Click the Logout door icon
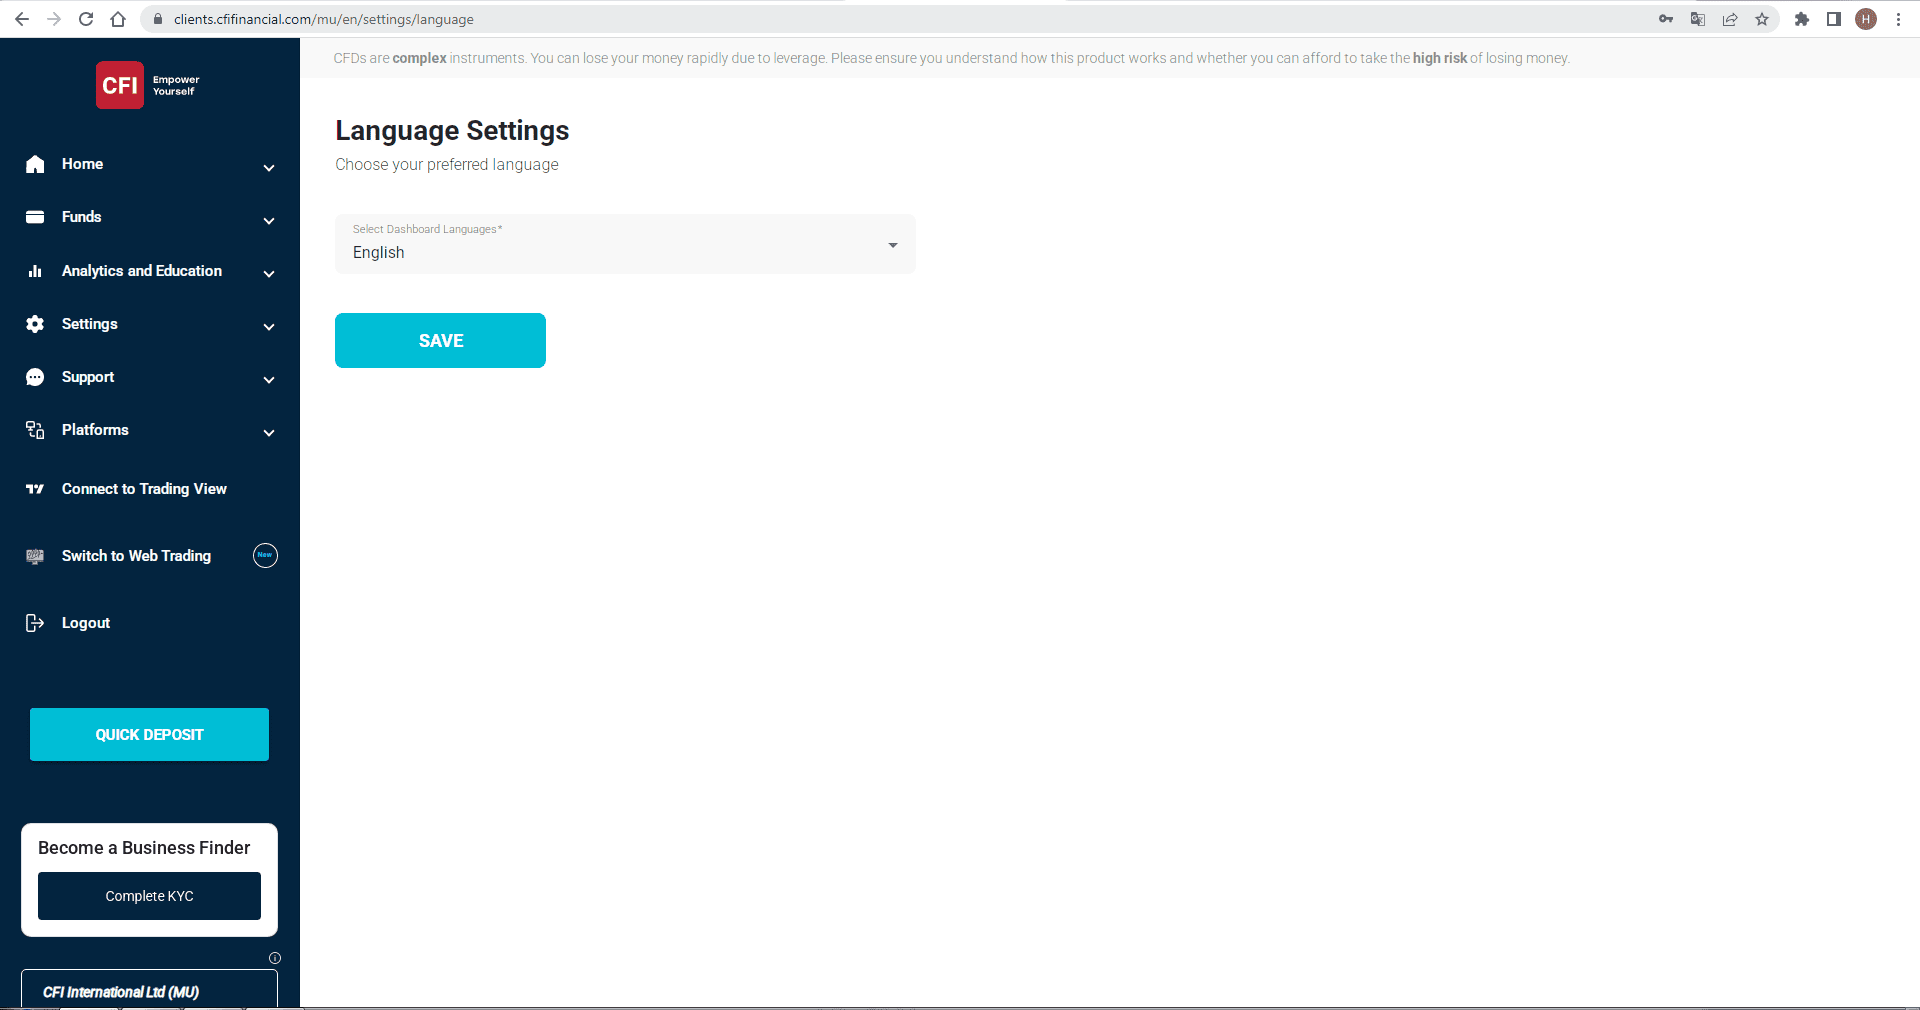The width and height of the screenshot is (1920, 1010). (35, 623)
